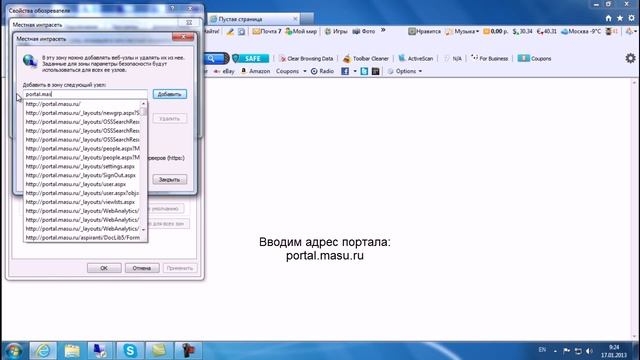Click the 0,00 р. balance indicator

[496, 31]
